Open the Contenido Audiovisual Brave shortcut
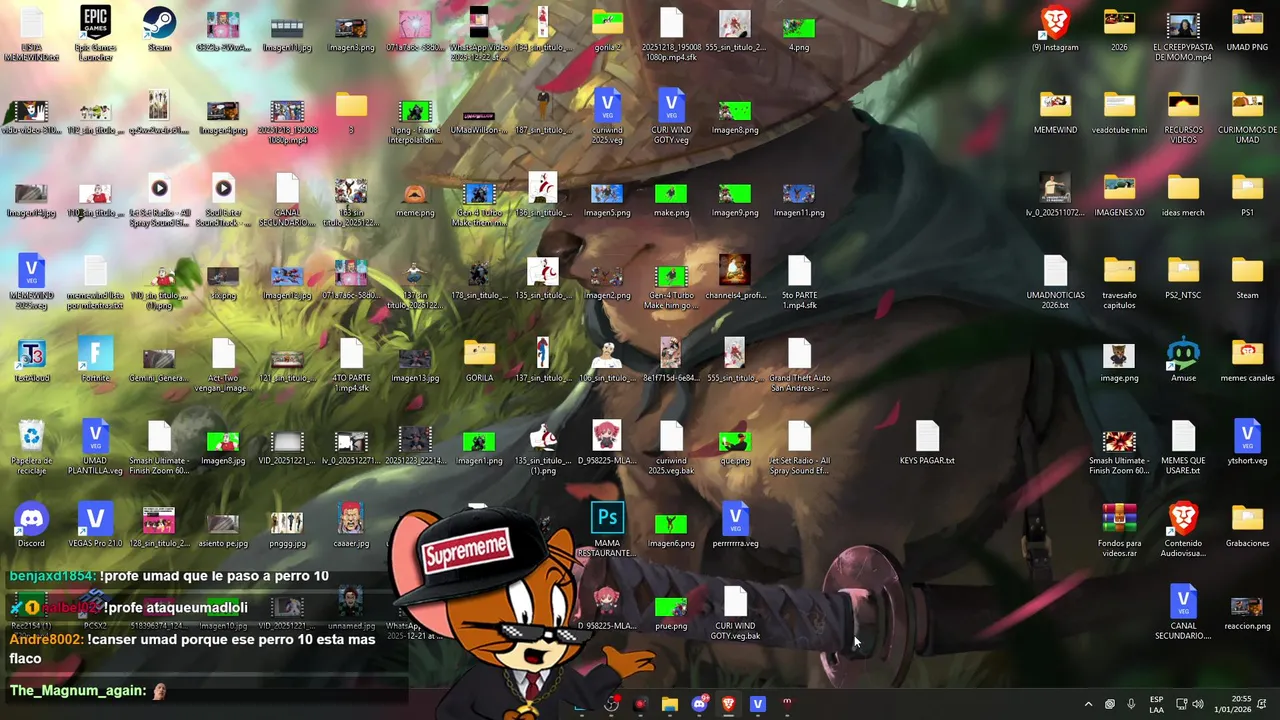 coord(1183,530)
